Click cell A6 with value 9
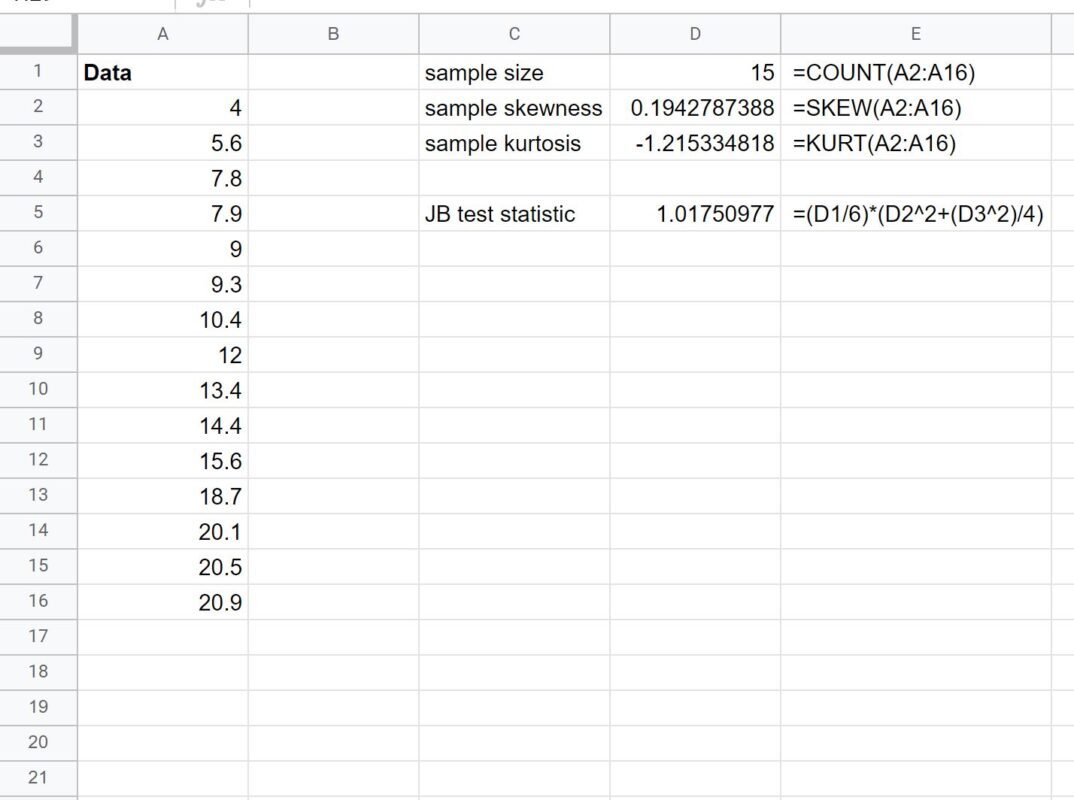 pyautogui.click(x=163, y=249)
